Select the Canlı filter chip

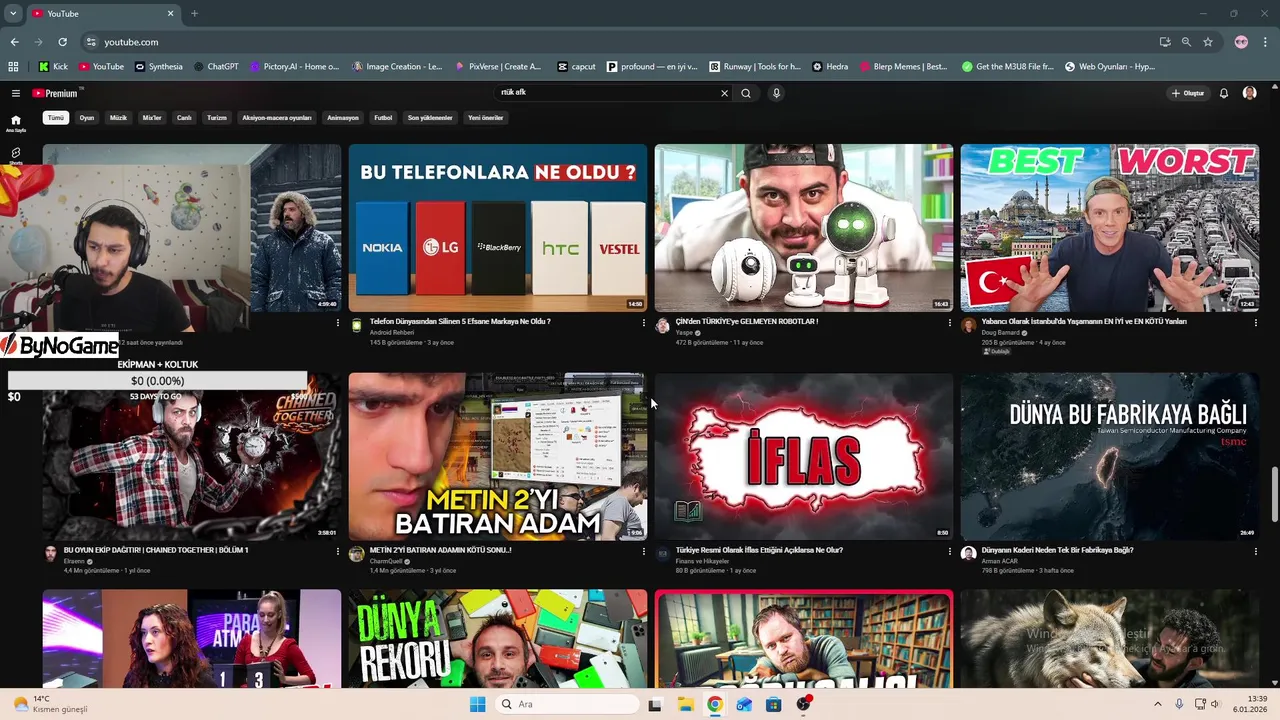(x=184, y=118)
